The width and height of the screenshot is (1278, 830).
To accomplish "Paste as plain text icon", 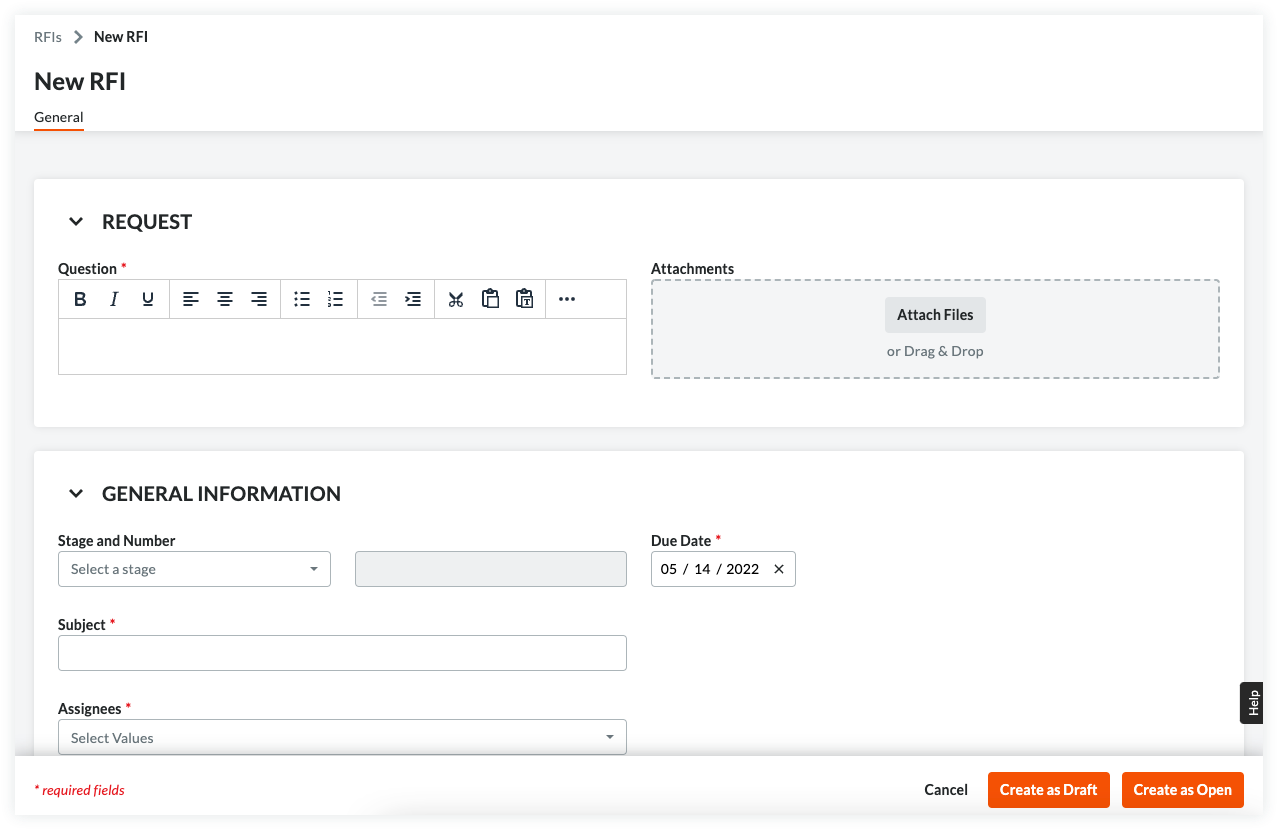I will (524, 299).
